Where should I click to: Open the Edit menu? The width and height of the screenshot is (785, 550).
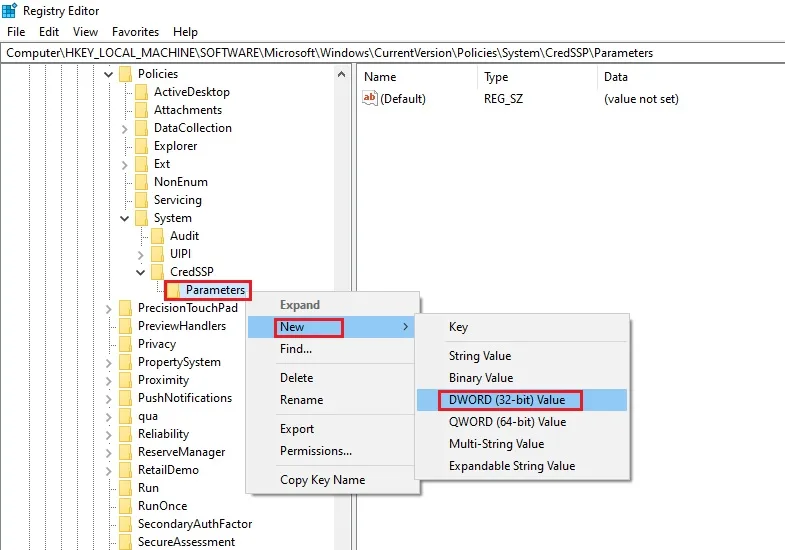49,32
